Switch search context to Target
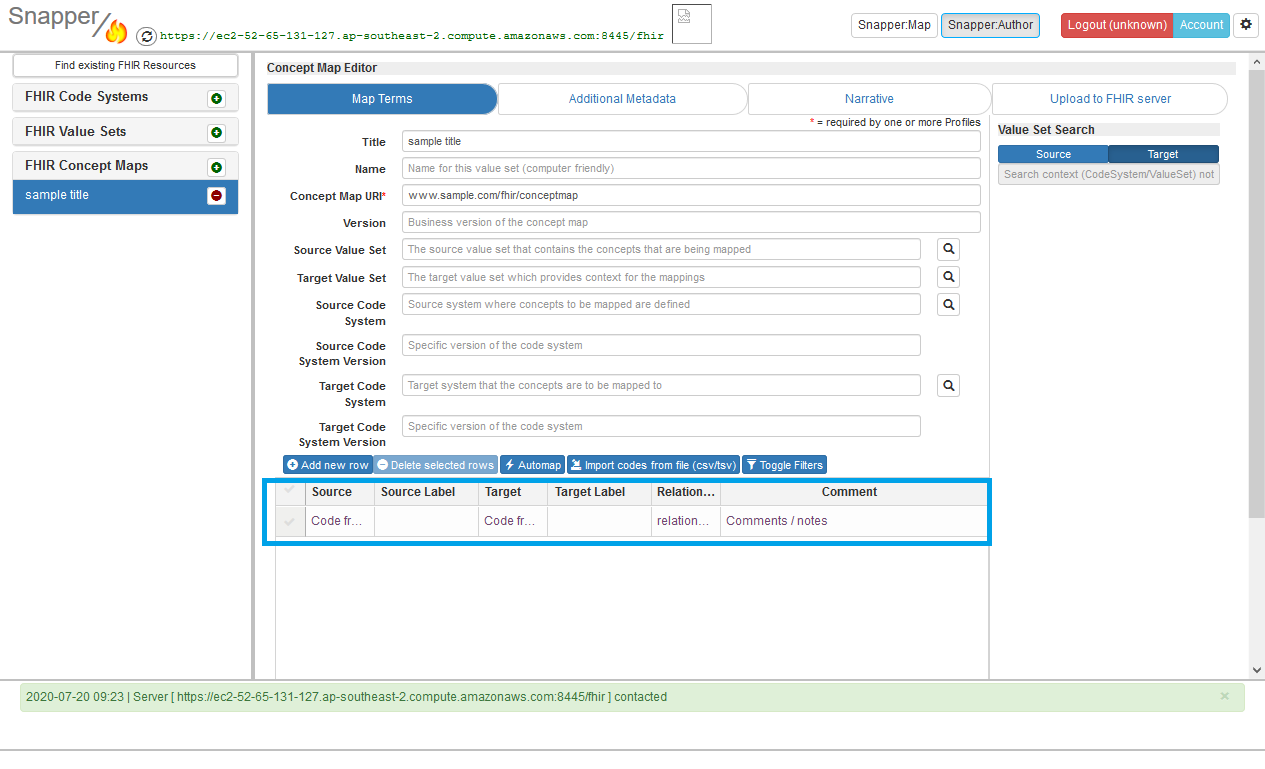Screen dimensions: 1265x769 pos(1163,154)
